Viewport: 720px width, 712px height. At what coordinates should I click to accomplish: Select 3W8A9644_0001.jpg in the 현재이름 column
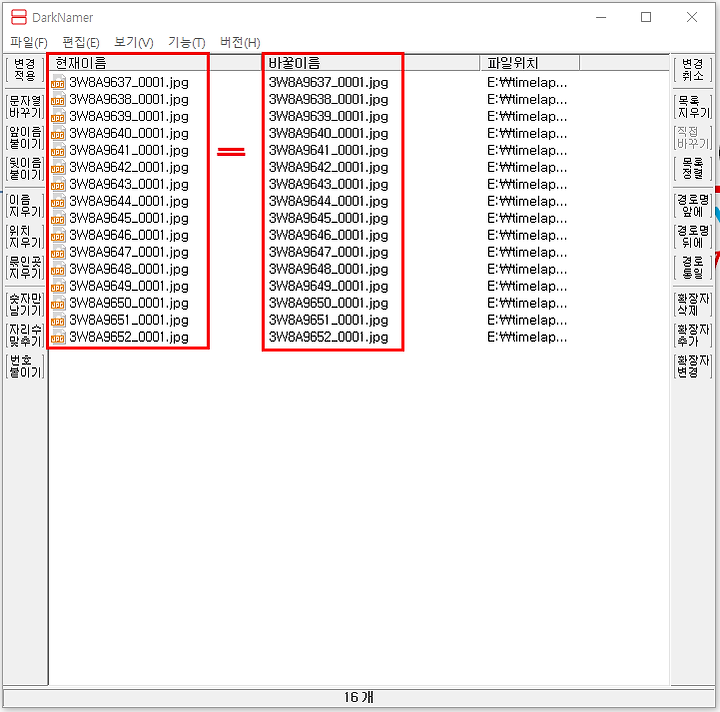point(129,202)
